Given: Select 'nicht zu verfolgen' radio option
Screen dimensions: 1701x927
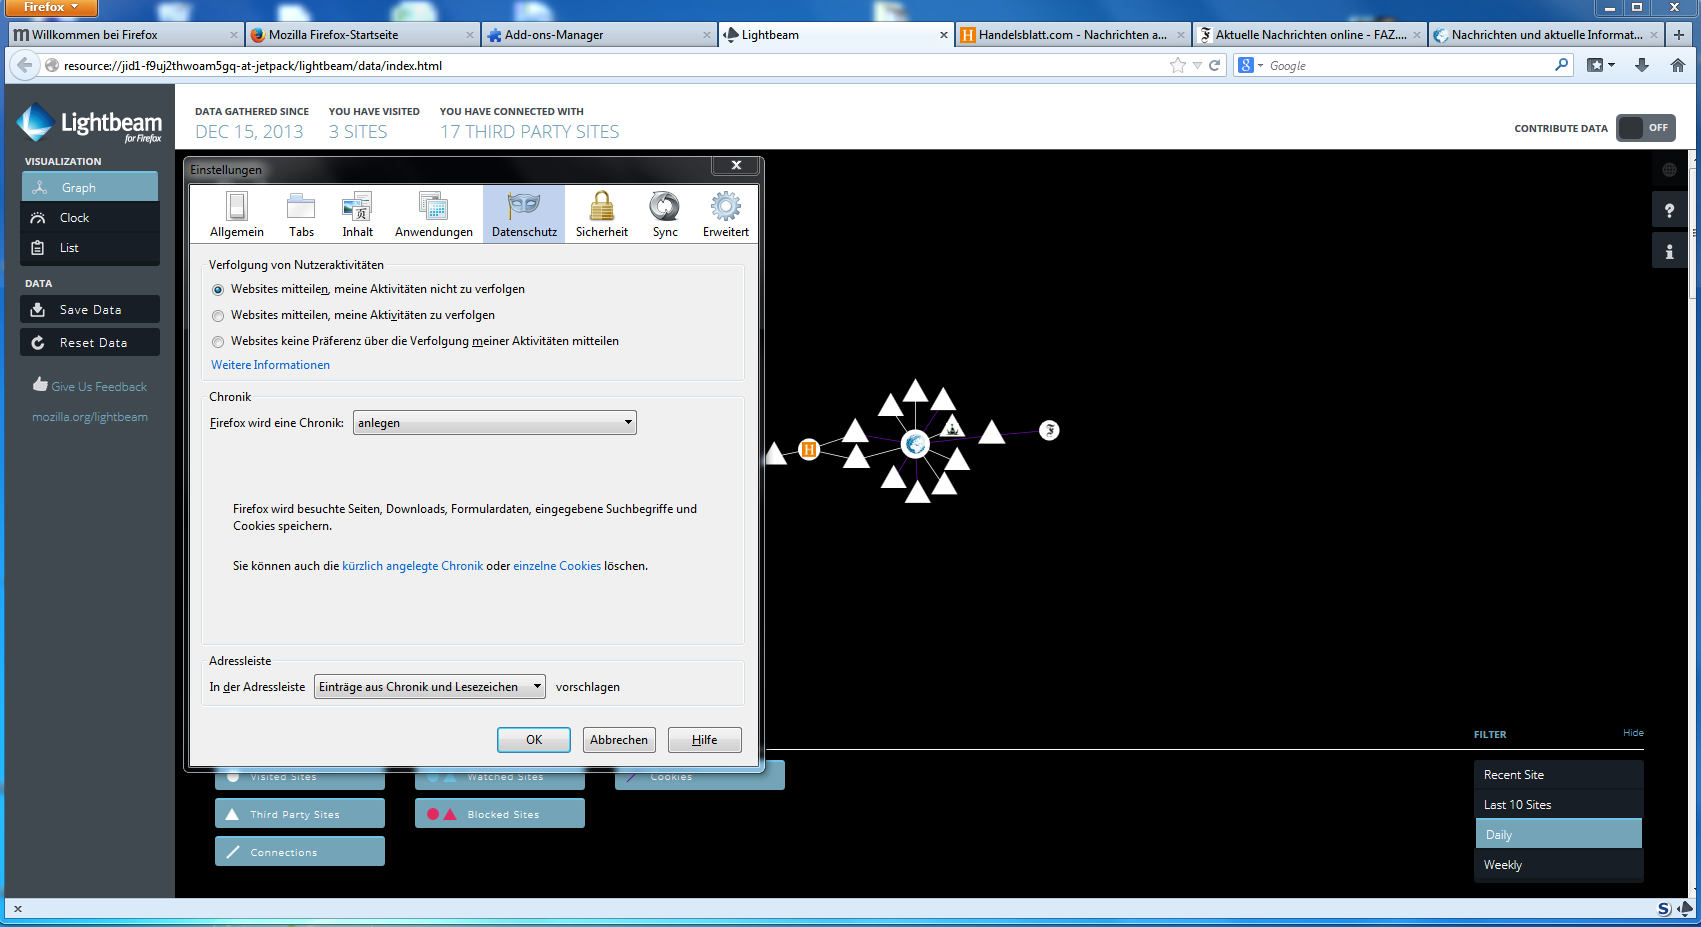Looking at the screenshot, I should [218, 290].
